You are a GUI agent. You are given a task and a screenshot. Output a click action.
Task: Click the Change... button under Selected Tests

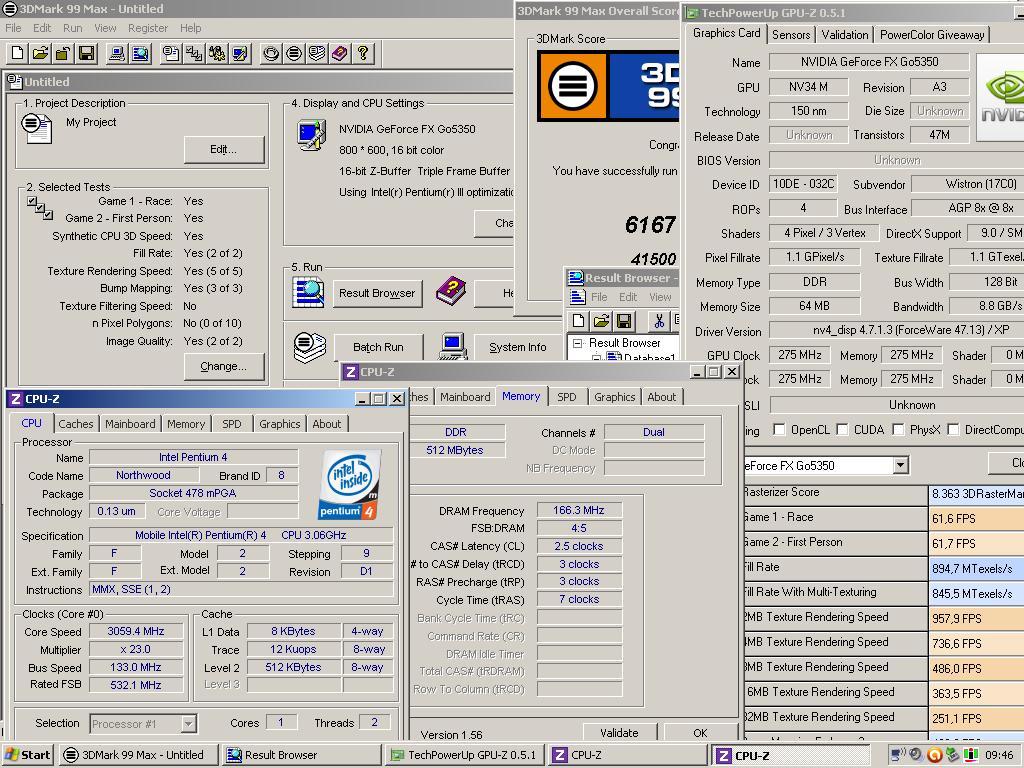tap(224, 366)
